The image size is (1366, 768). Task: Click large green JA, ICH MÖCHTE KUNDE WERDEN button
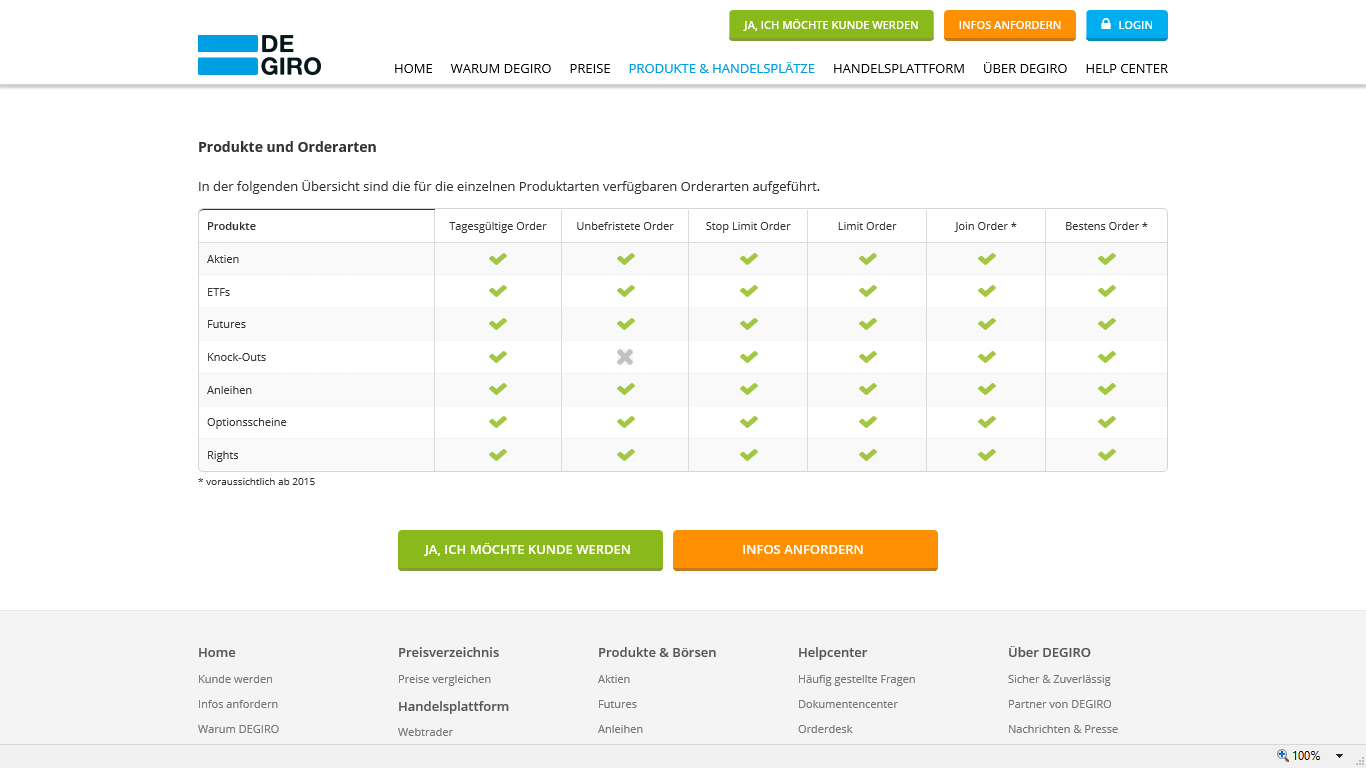point(530,550)
